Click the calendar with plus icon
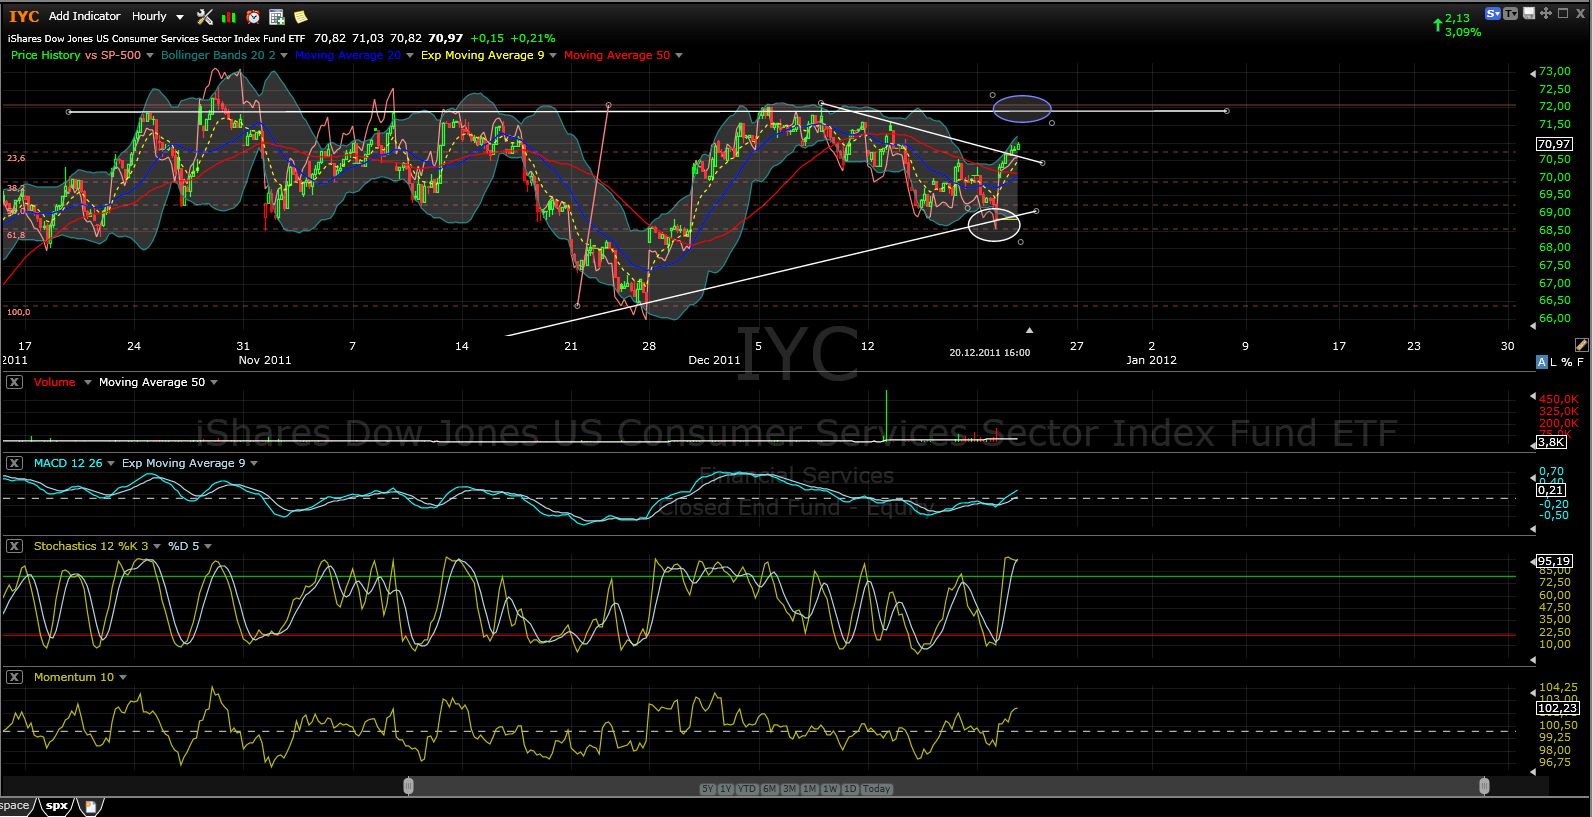Viewport: 1593px width, 817px height. 277,16
